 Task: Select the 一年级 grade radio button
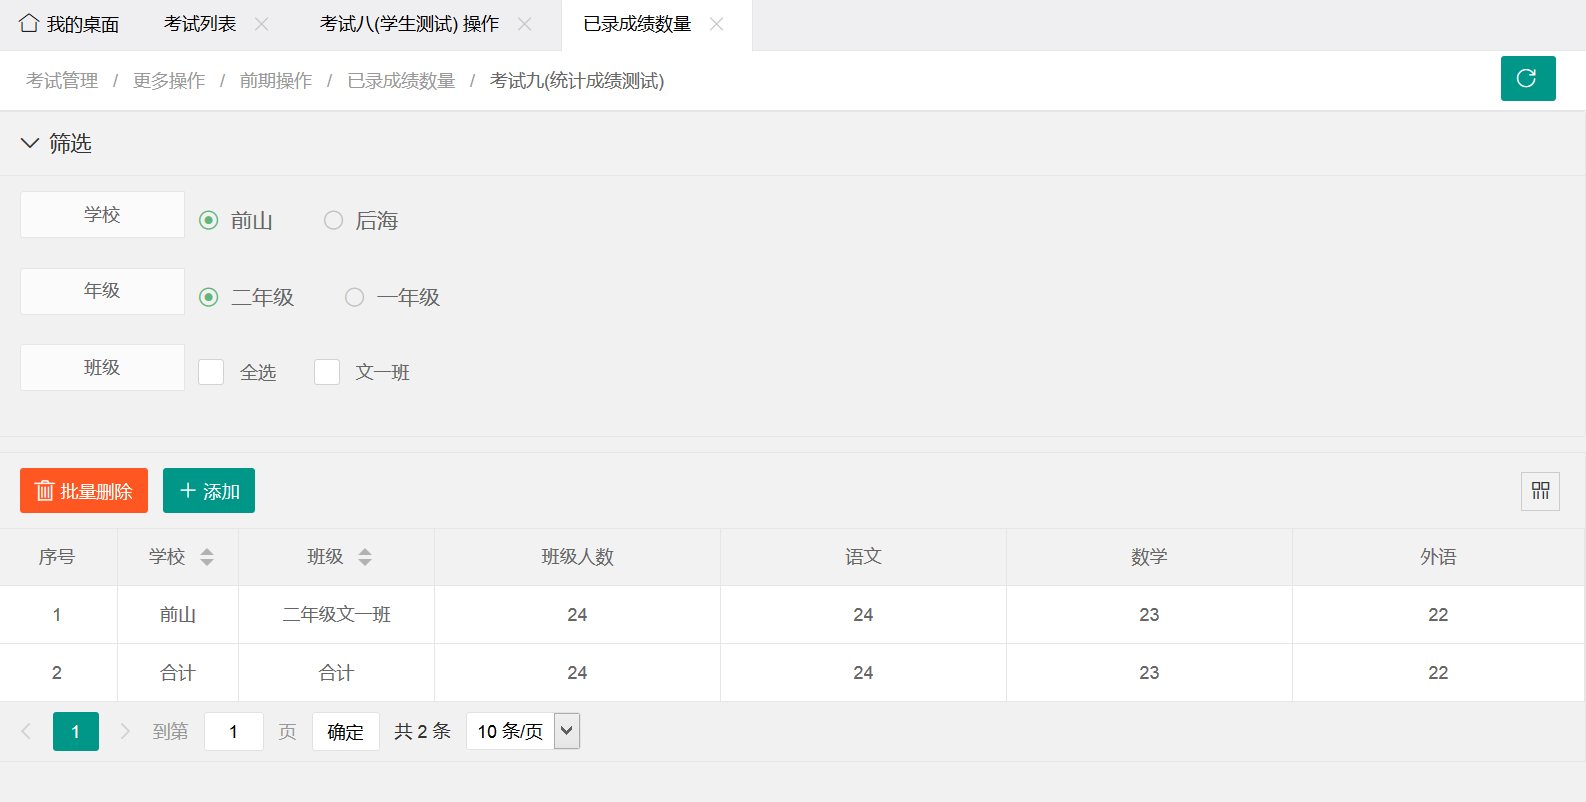click(355, 297)
